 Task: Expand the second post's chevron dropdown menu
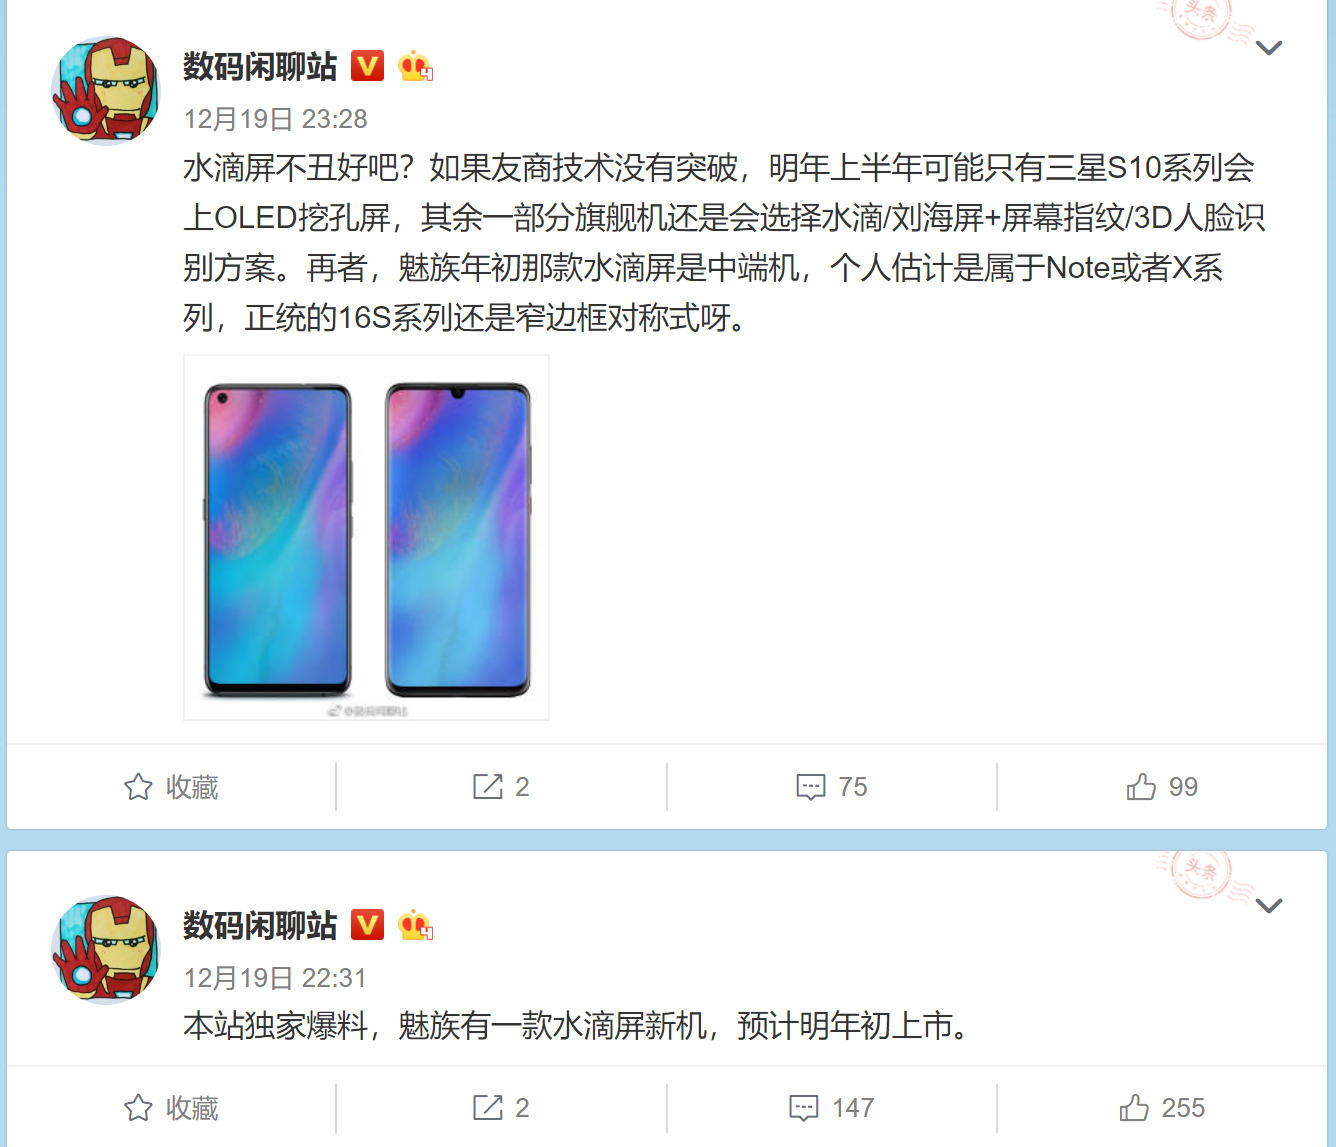(x=1269, y=906)
